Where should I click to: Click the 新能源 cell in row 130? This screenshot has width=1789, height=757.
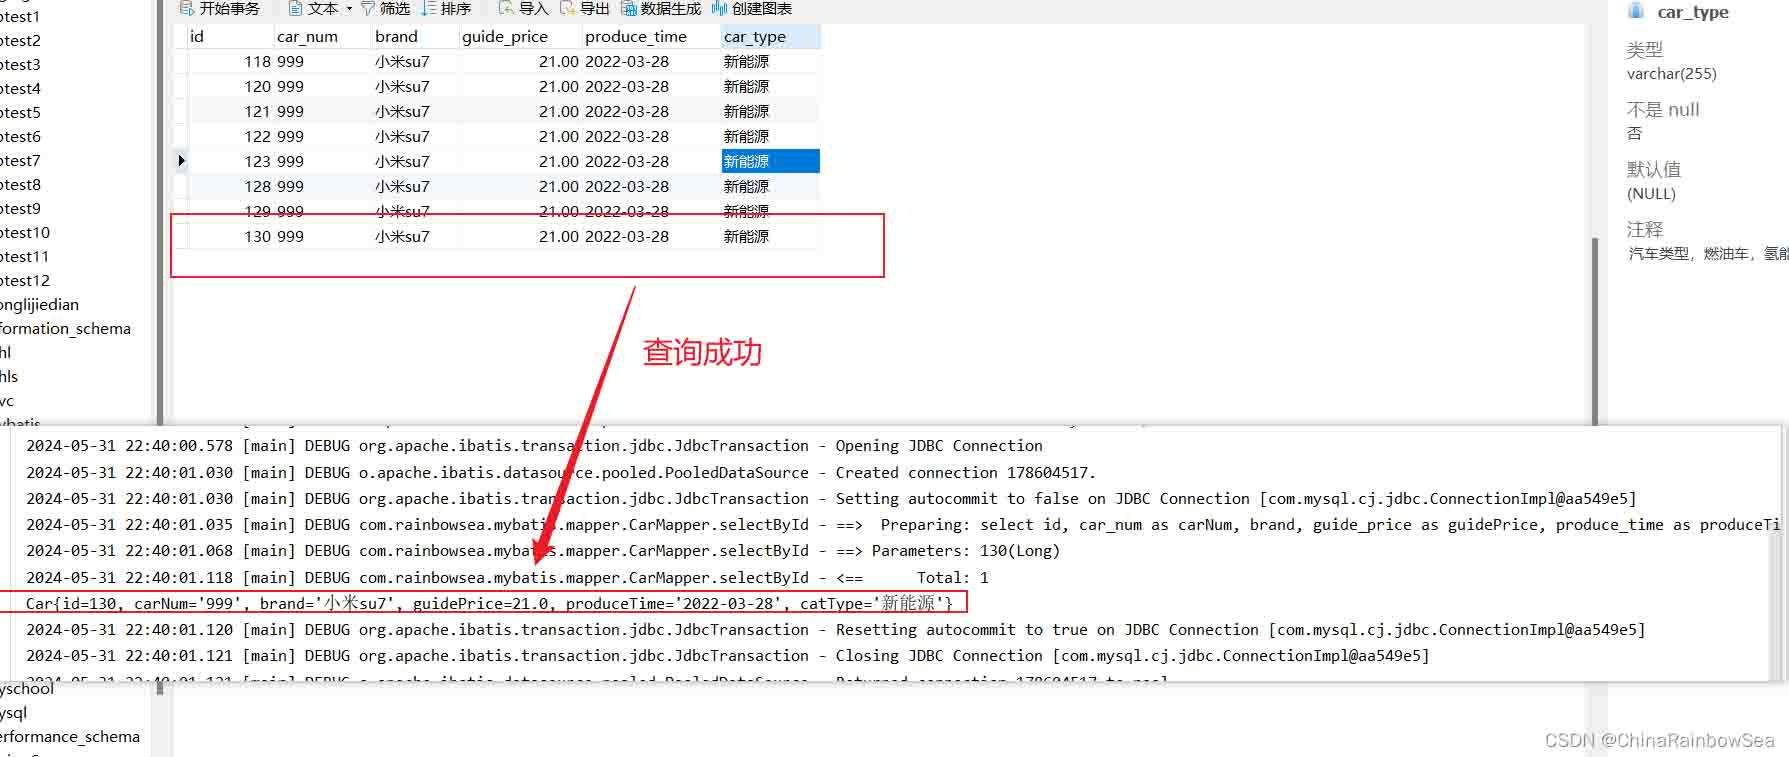[x=771, y=237]
